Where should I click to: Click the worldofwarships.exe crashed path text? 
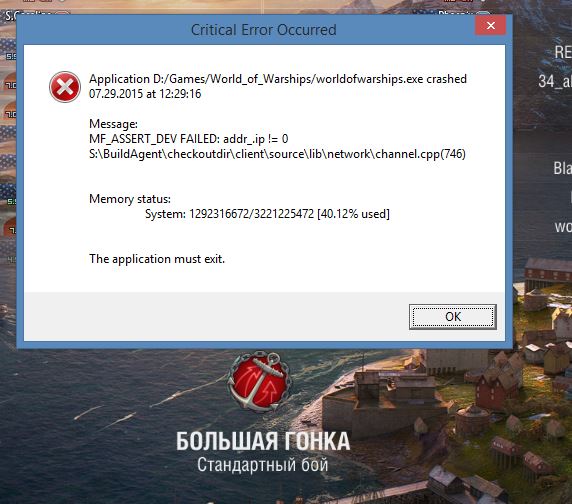pos(278,79)
